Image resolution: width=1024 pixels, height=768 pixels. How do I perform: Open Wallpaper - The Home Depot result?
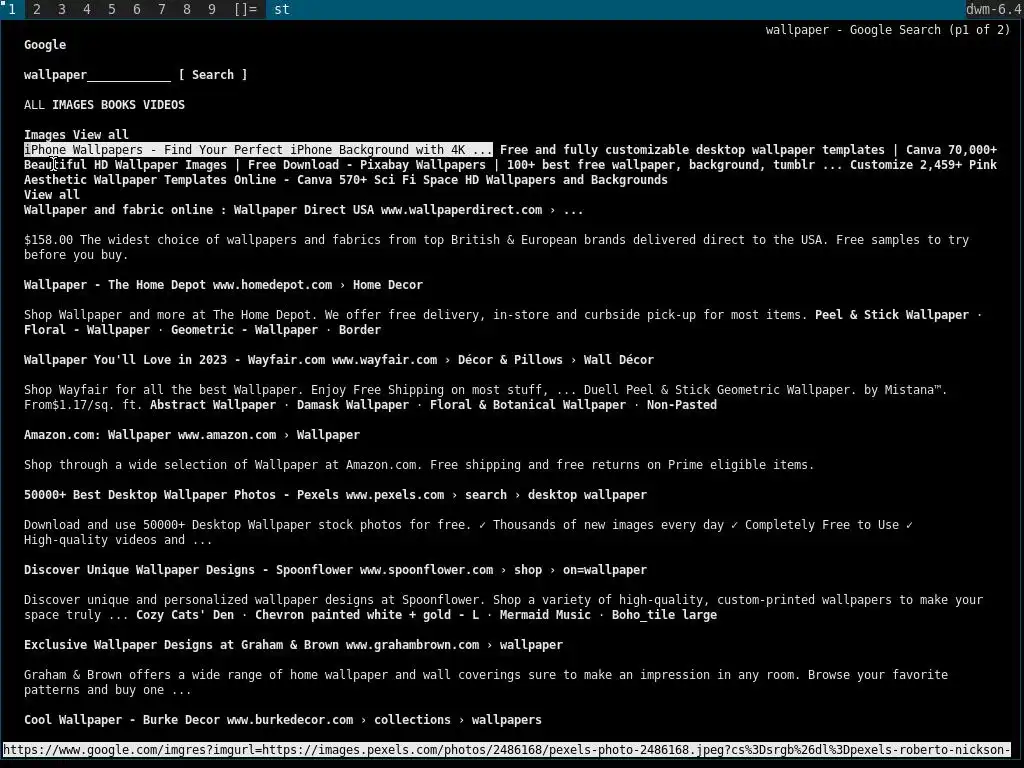coord(223,285)
